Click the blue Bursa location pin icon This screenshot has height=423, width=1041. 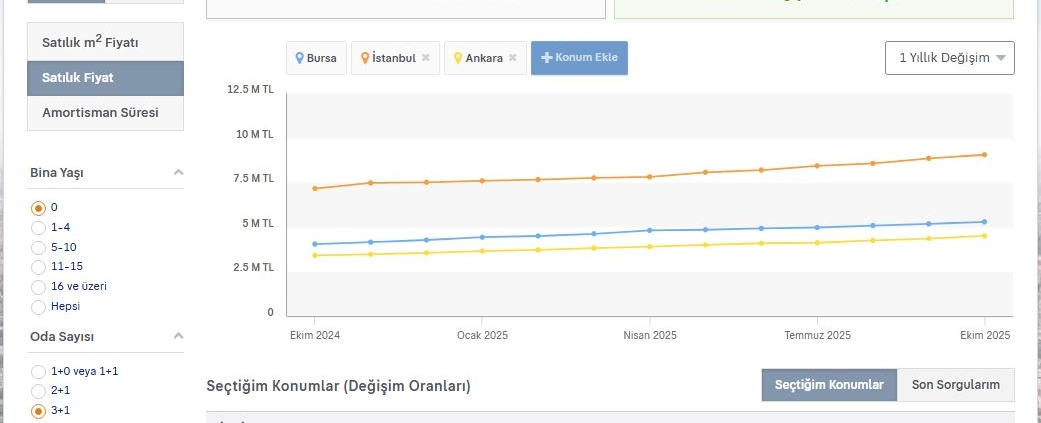299,58
